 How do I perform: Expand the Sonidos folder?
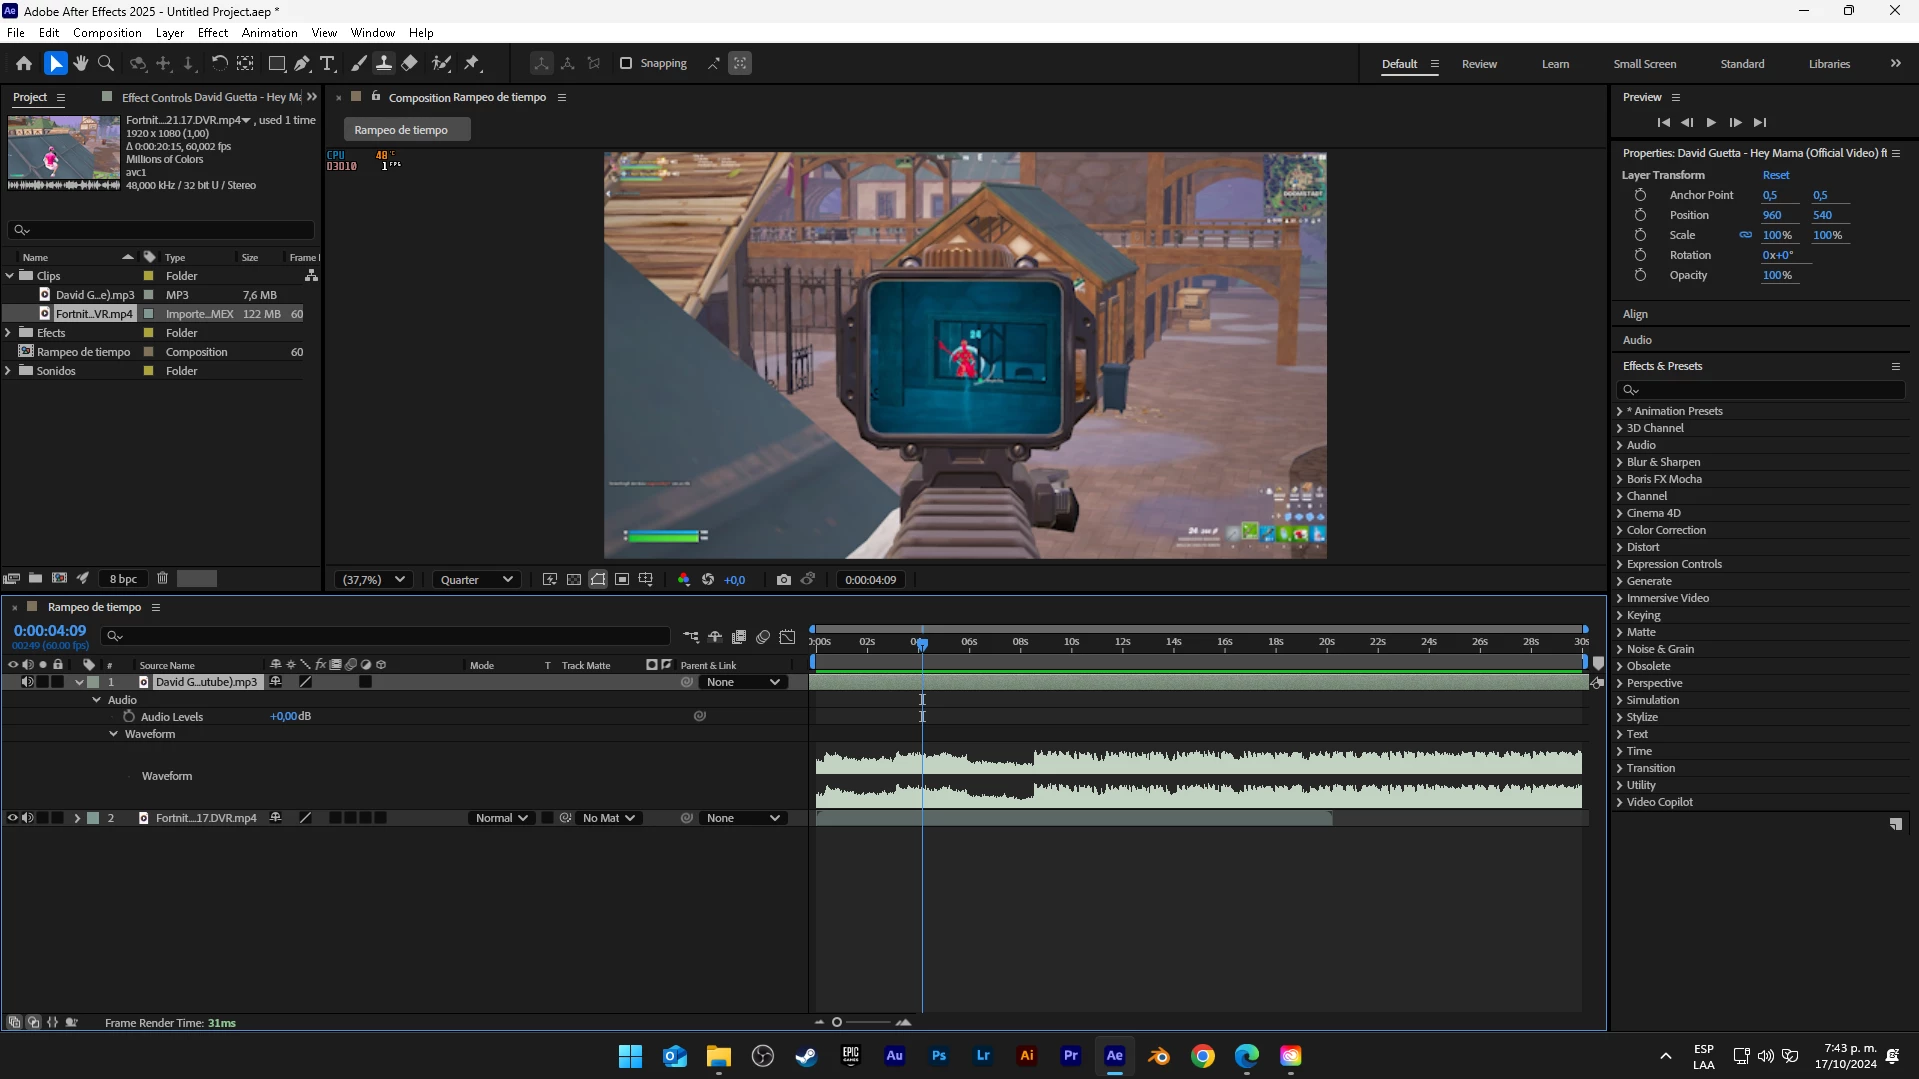point(9,371)
